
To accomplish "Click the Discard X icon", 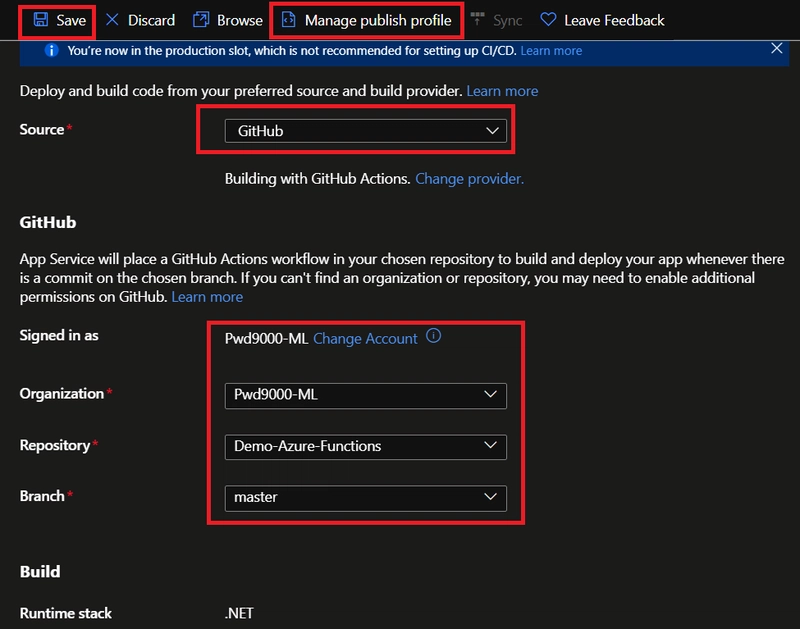I will [112, 20].
